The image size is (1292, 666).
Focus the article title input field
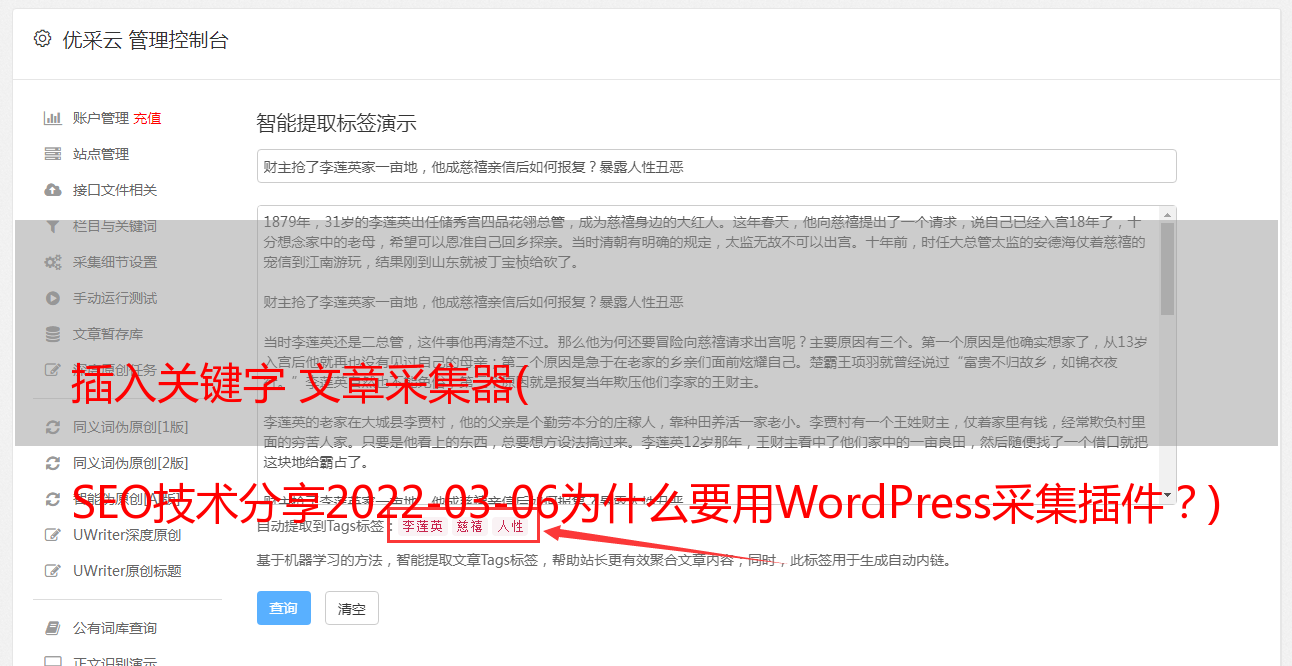pos(716,166)
